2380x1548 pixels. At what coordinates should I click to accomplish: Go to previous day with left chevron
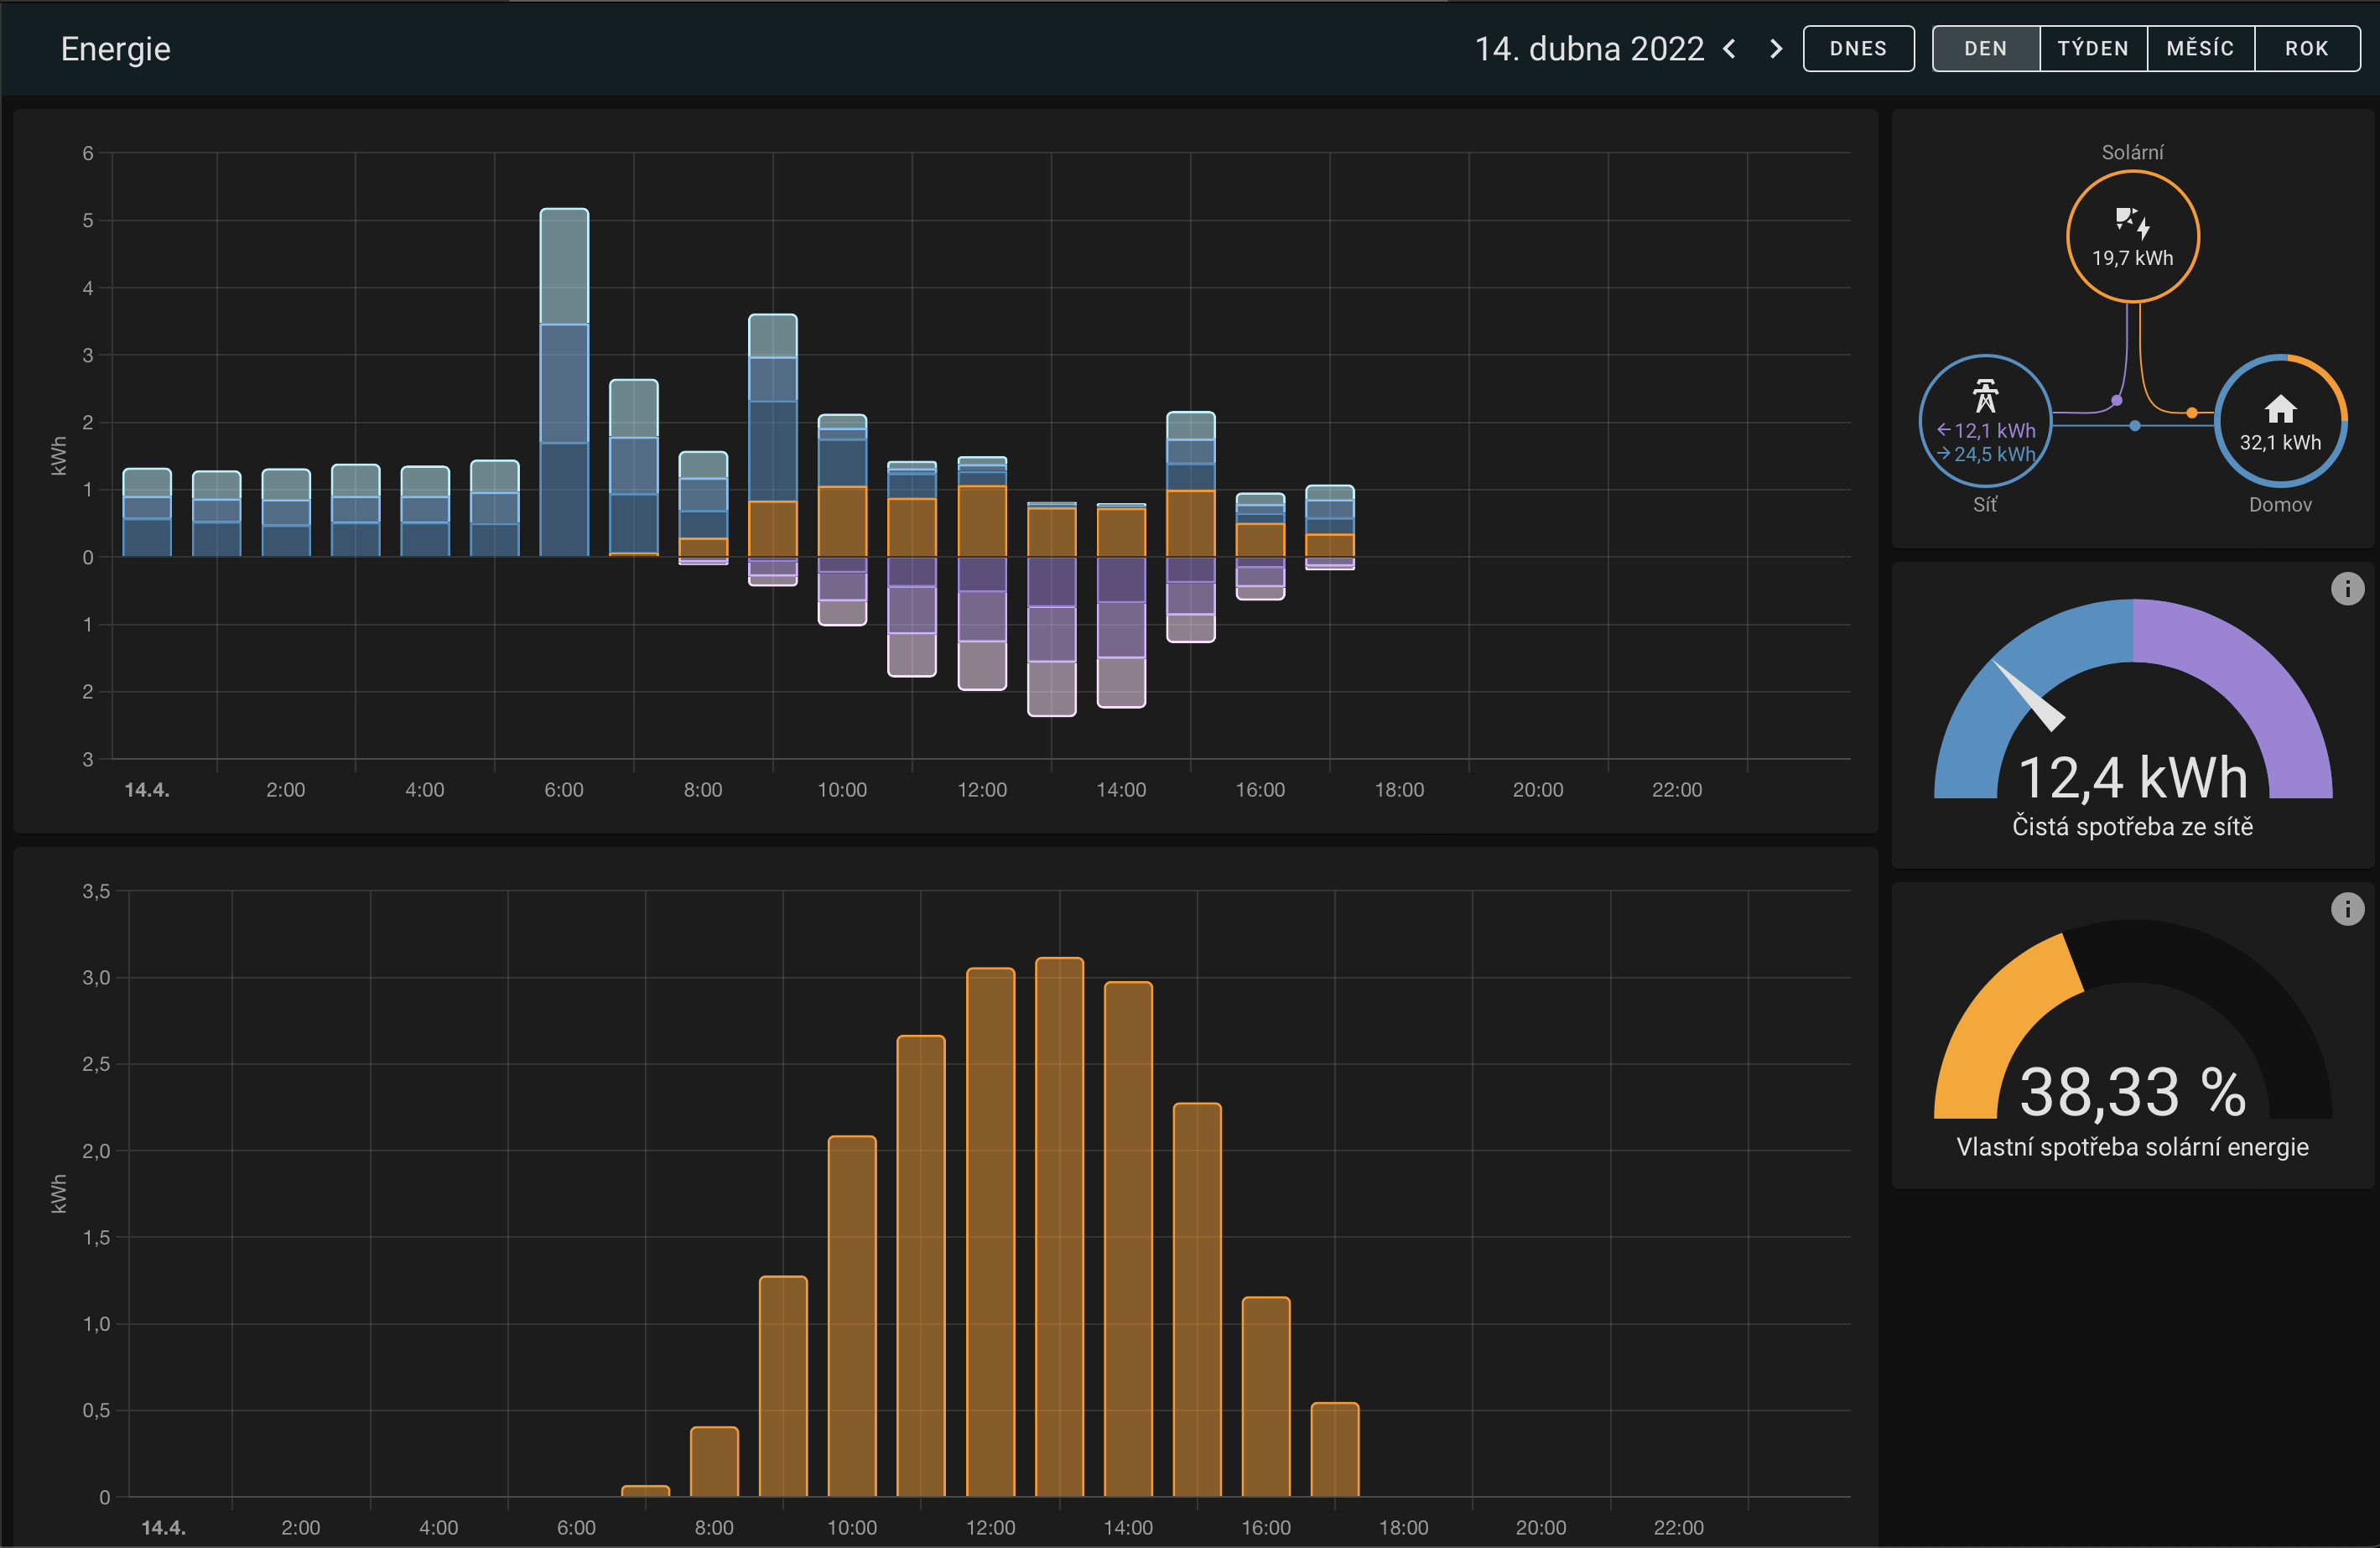tap(1729, 49)
